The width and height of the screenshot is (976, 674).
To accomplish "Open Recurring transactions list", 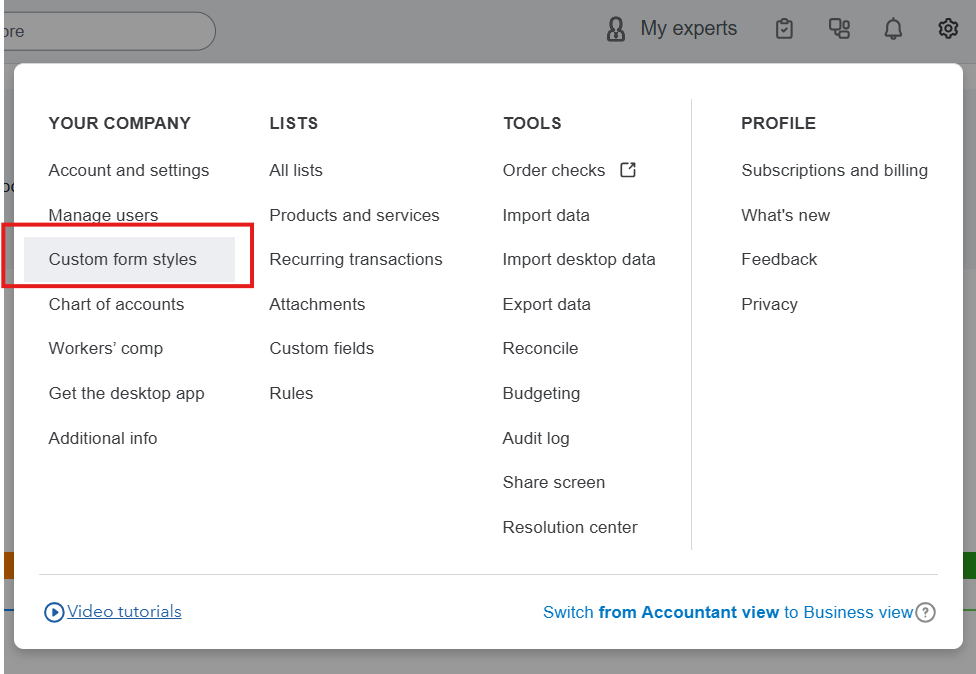I will coord(355,259).
